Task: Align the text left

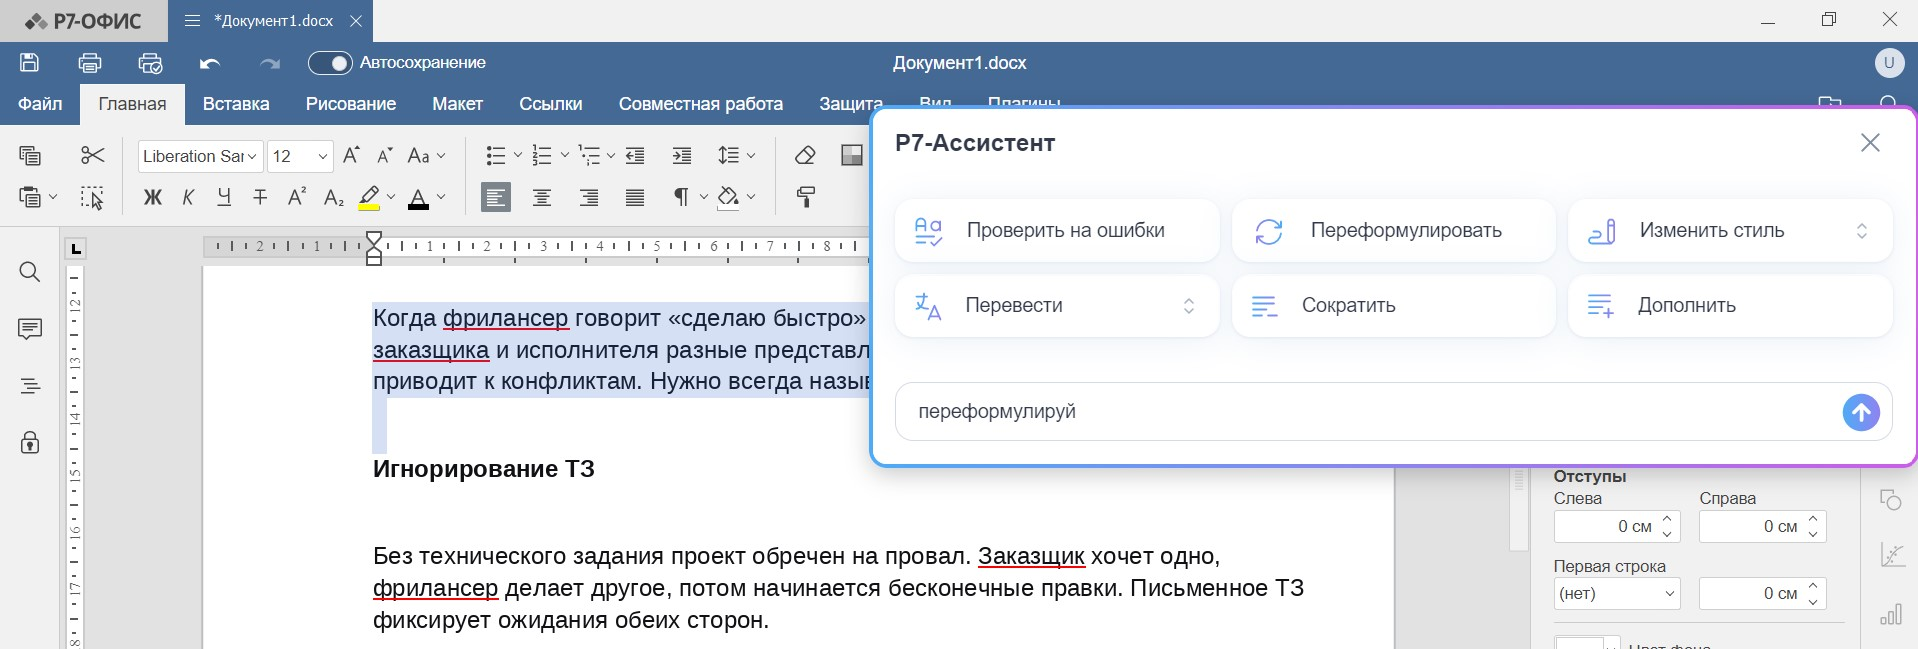Action: coord(496,197)
